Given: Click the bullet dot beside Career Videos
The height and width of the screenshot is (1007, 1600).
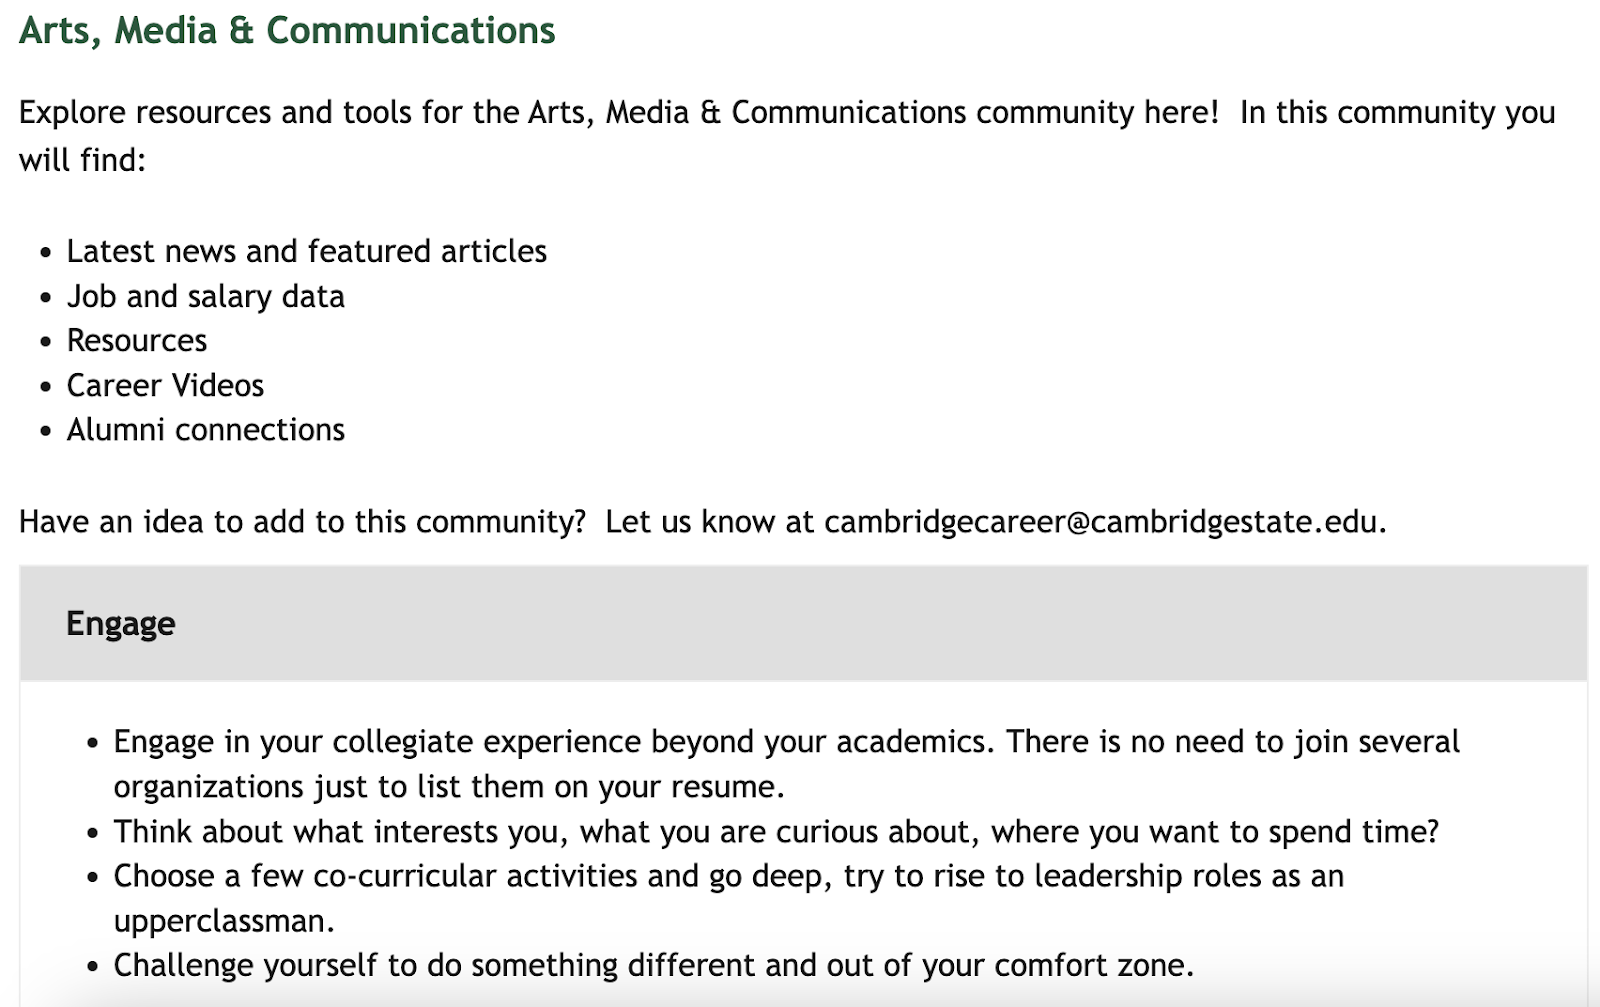Looking at the screenshot, I should pyautogui.click(x=46, y=387).
